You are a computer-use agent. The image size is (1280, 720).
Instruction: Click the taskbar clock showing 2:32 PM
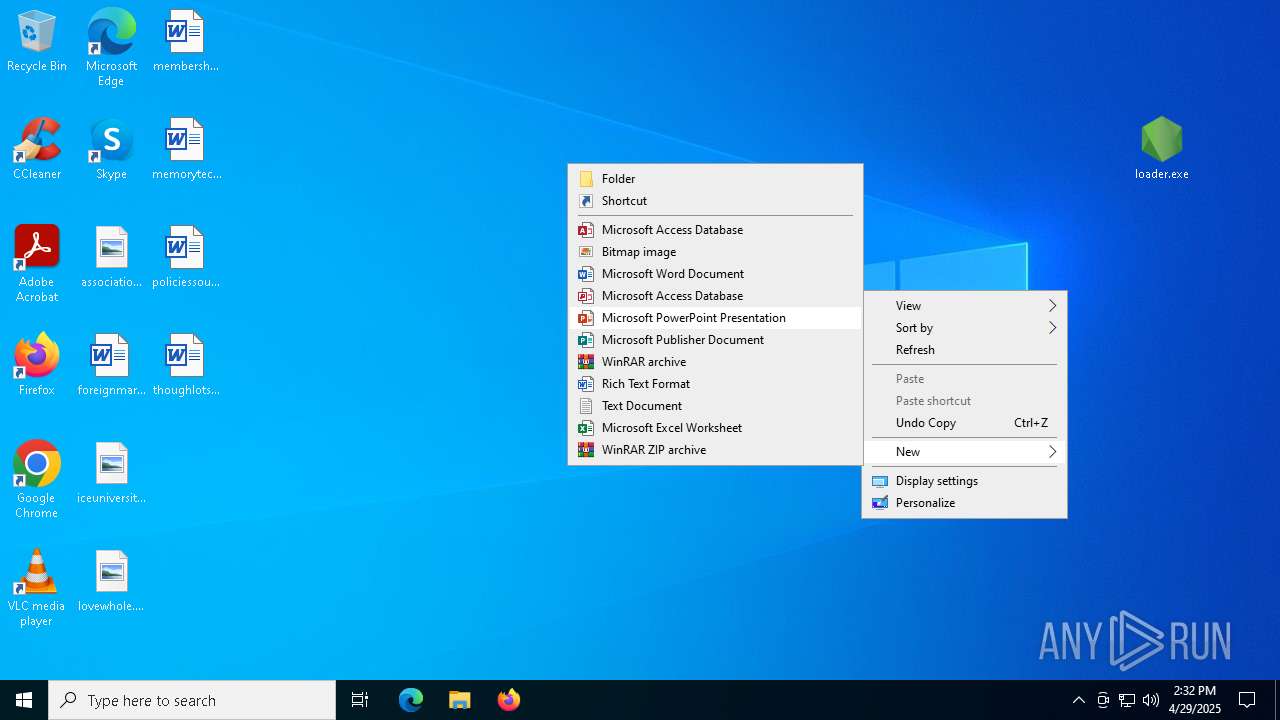coord(1195,700)
